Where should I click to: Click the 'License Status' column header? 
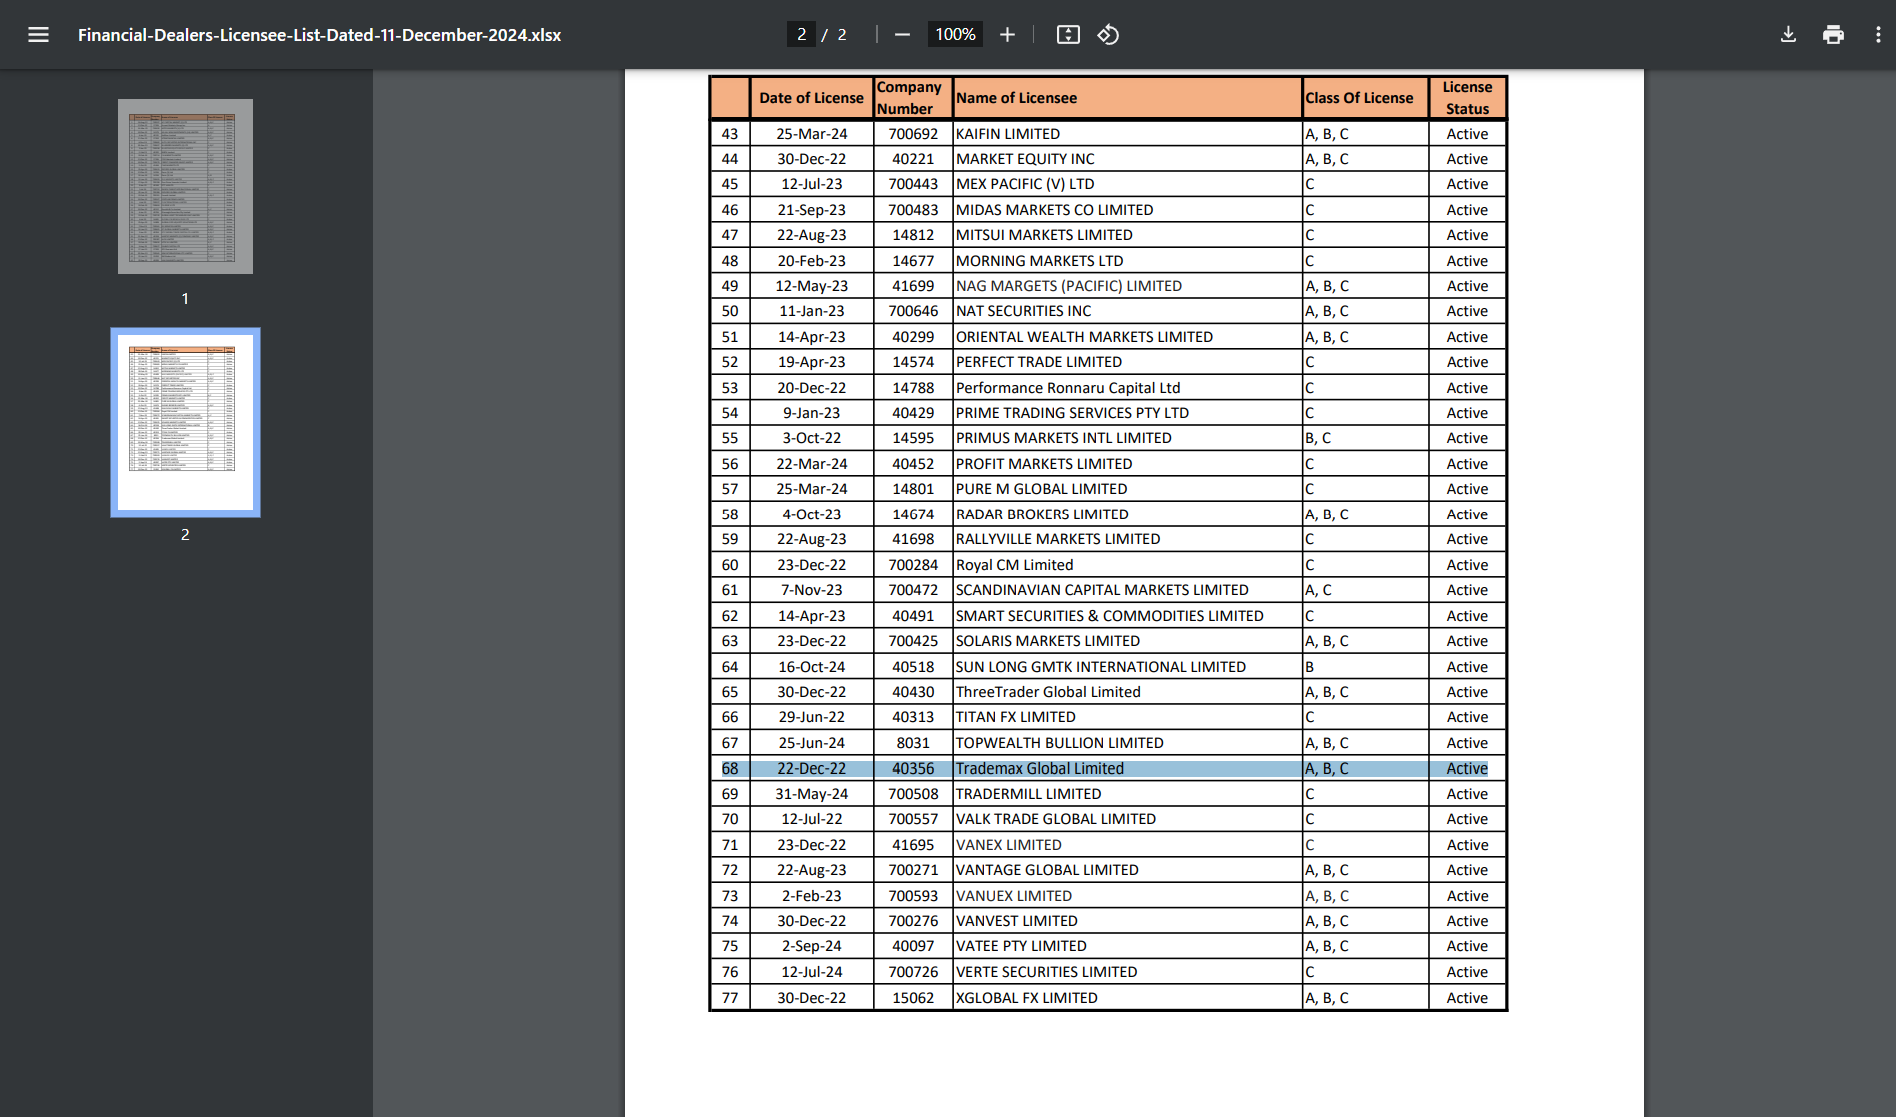click(x=1467, y=98)
